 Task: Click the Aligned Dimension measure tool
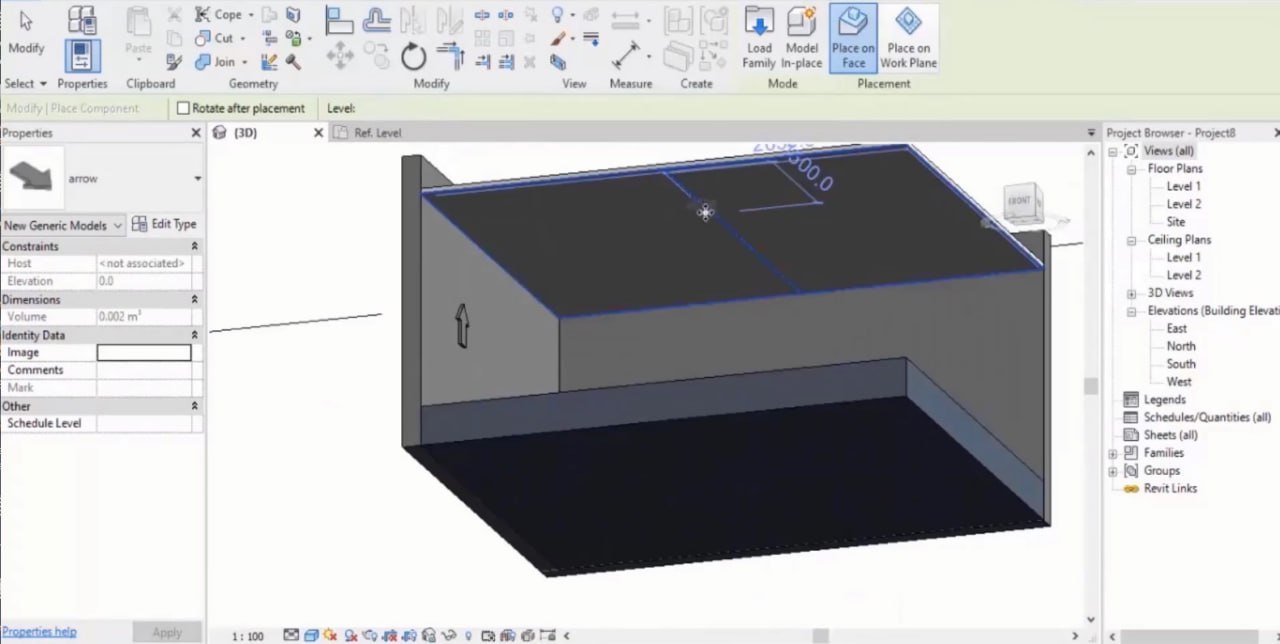627,55
